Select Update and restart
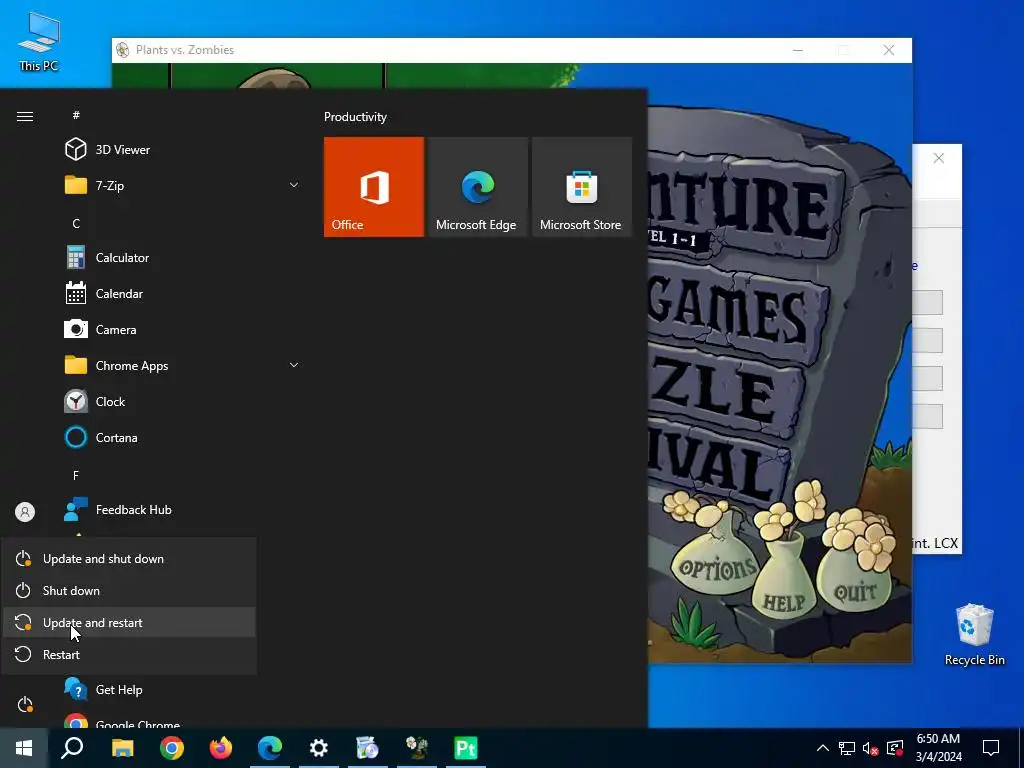 click(129, 622)
